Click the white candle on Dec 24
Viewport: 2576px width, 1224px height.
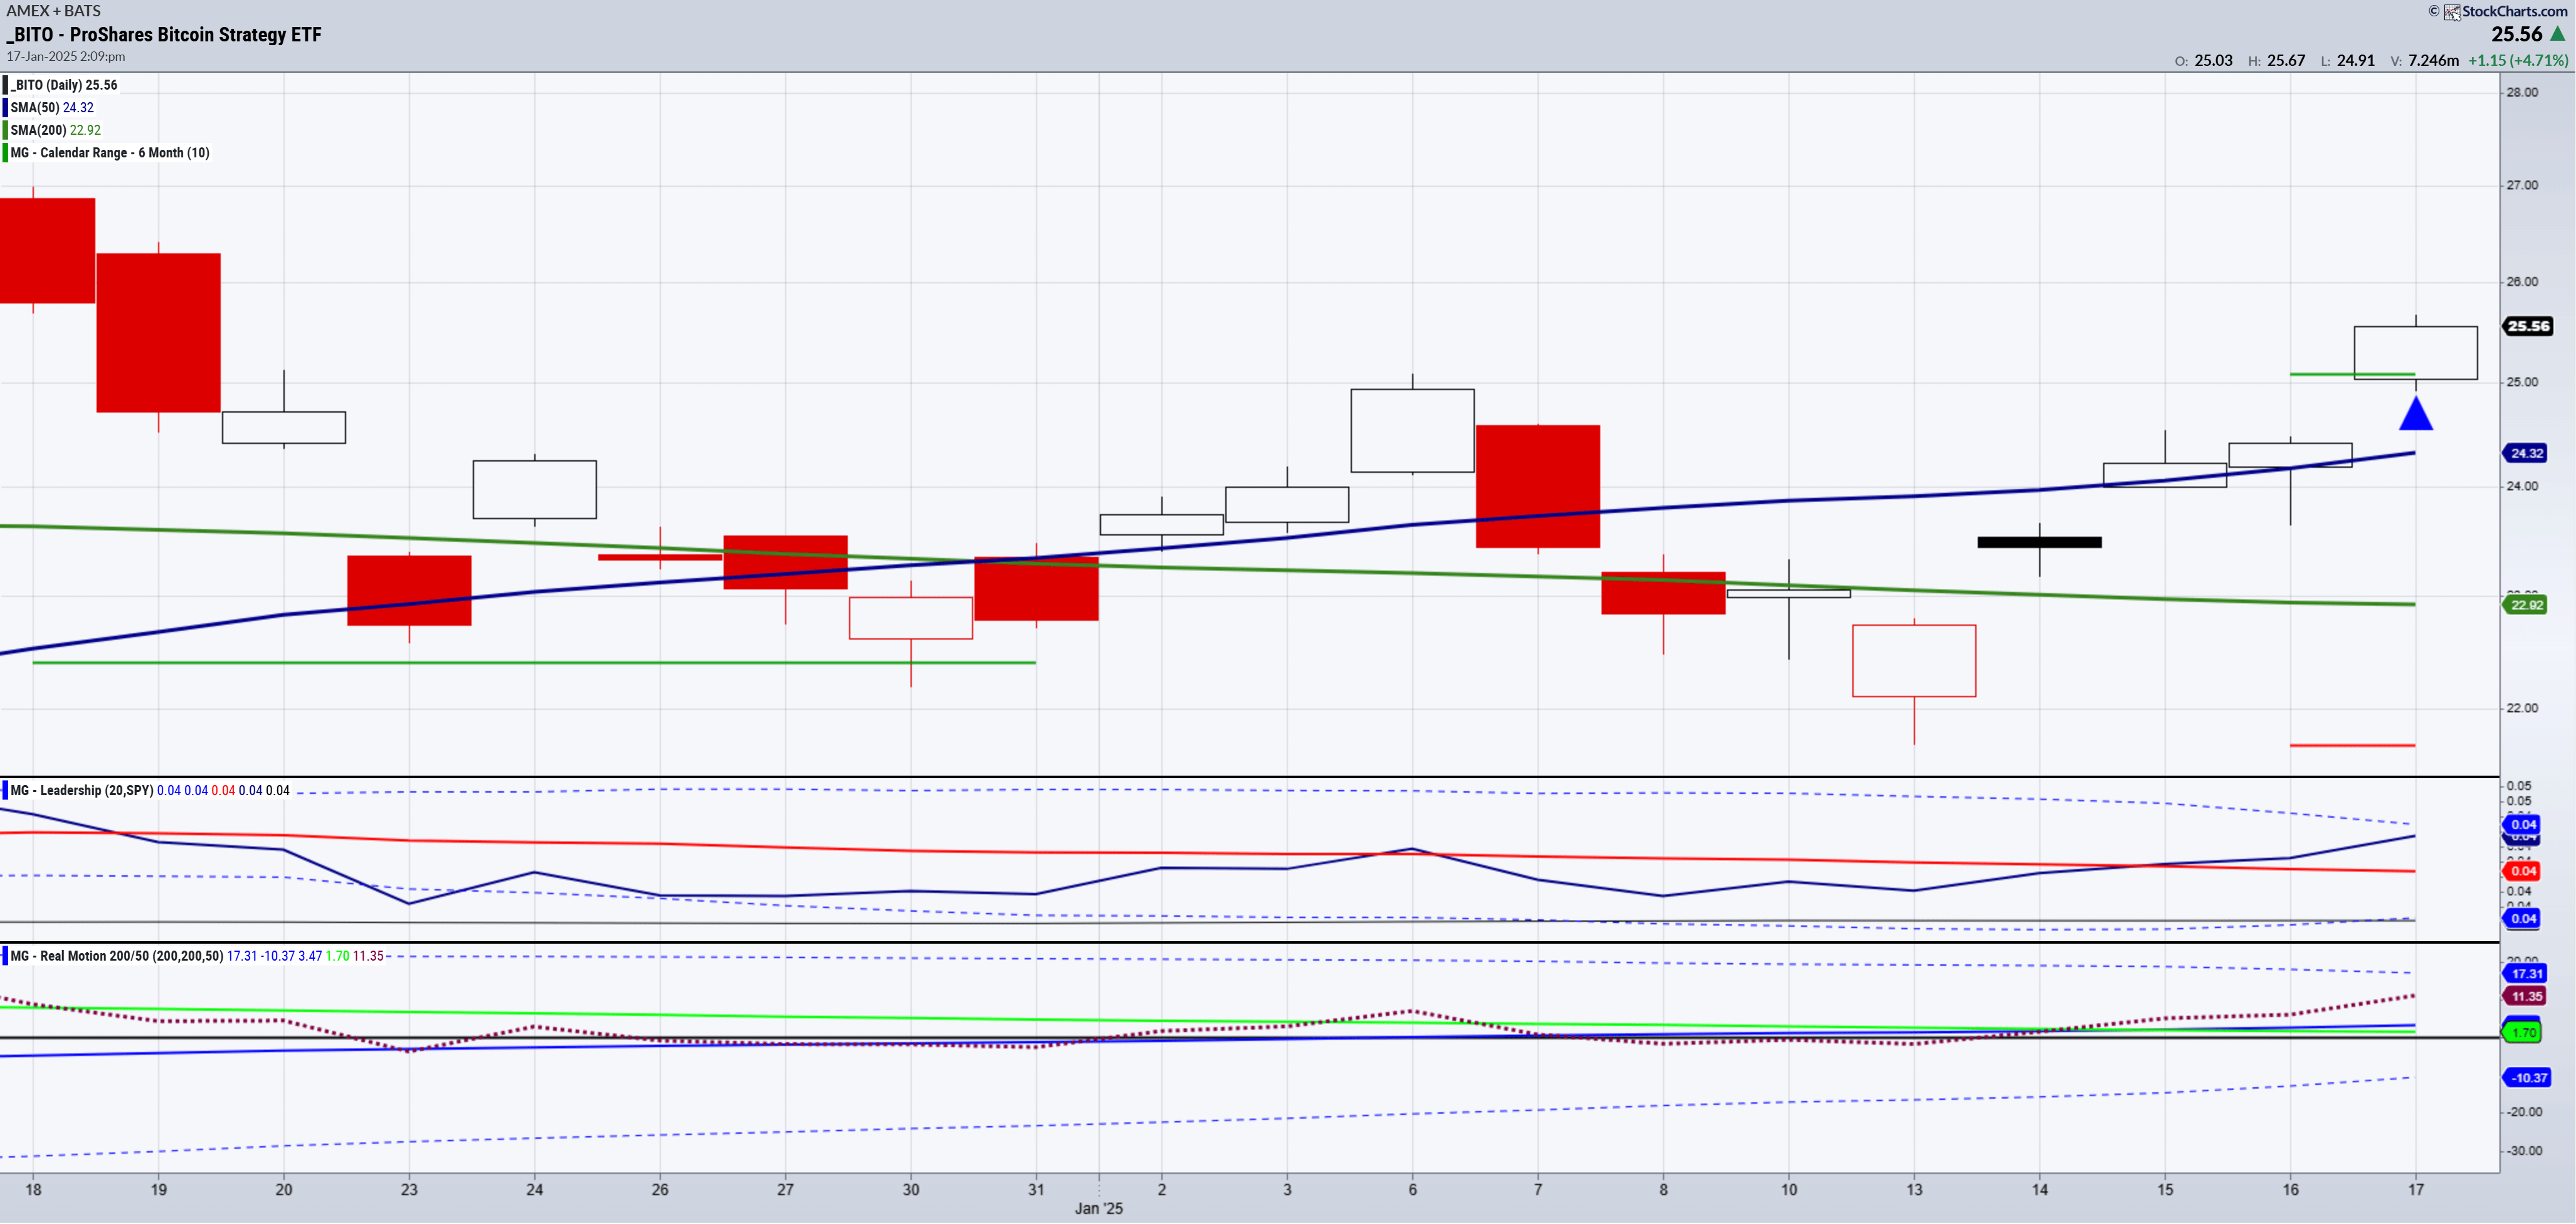(x=534, y=489)
